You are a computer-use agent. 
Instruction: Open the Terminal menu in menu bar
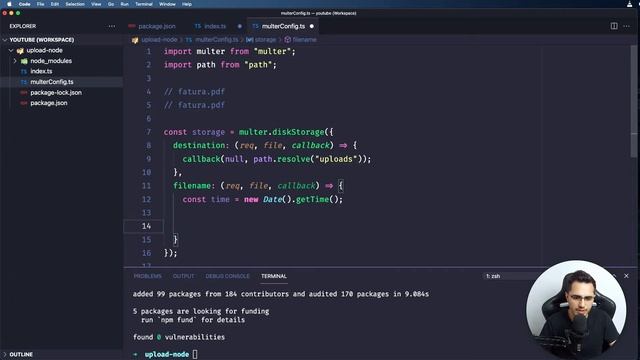(x=144, y=4)
